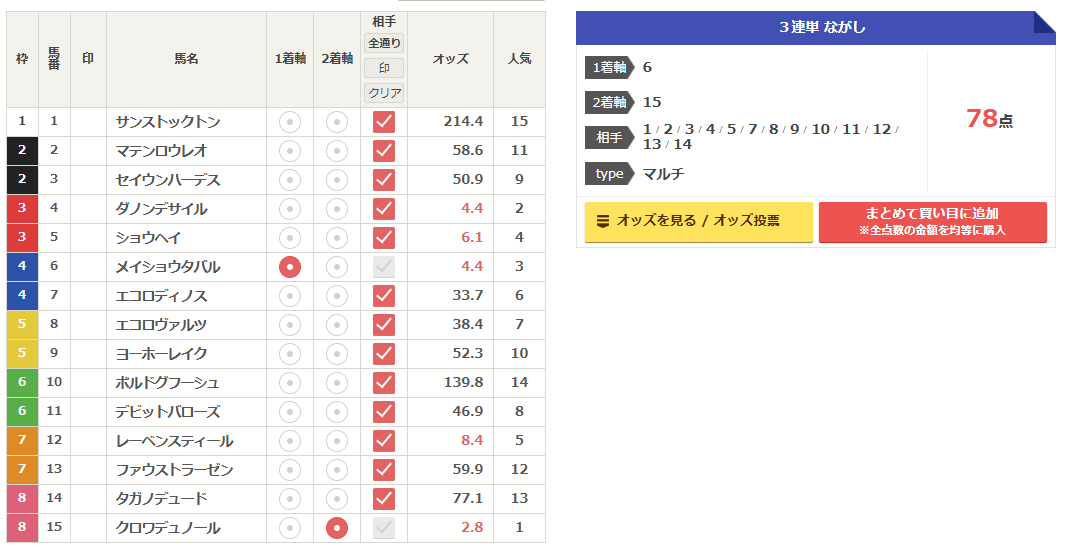
Task: Select 2着軸 radio for ショウヘイ
Action: [x=337, y=238]
